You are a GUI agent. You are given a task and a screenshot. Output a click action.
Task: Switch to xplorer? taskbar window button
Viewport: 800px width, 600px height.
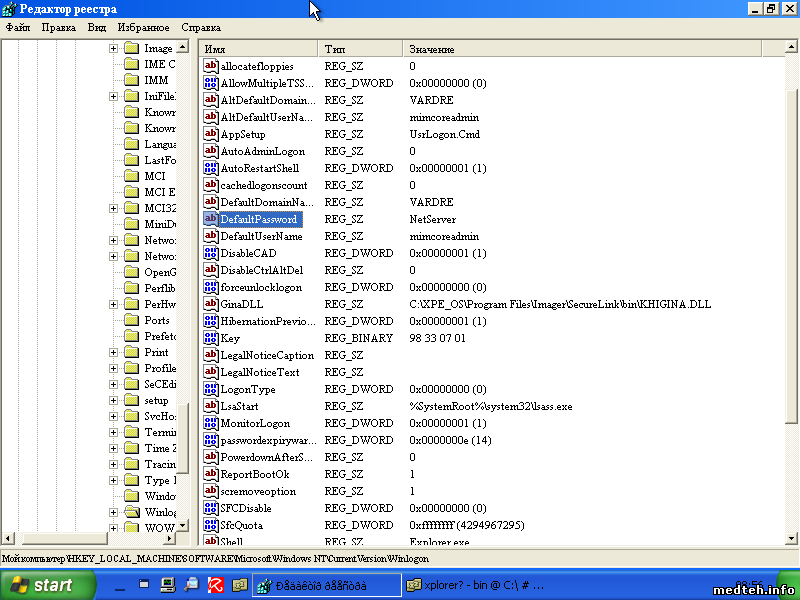coord(476,585)
